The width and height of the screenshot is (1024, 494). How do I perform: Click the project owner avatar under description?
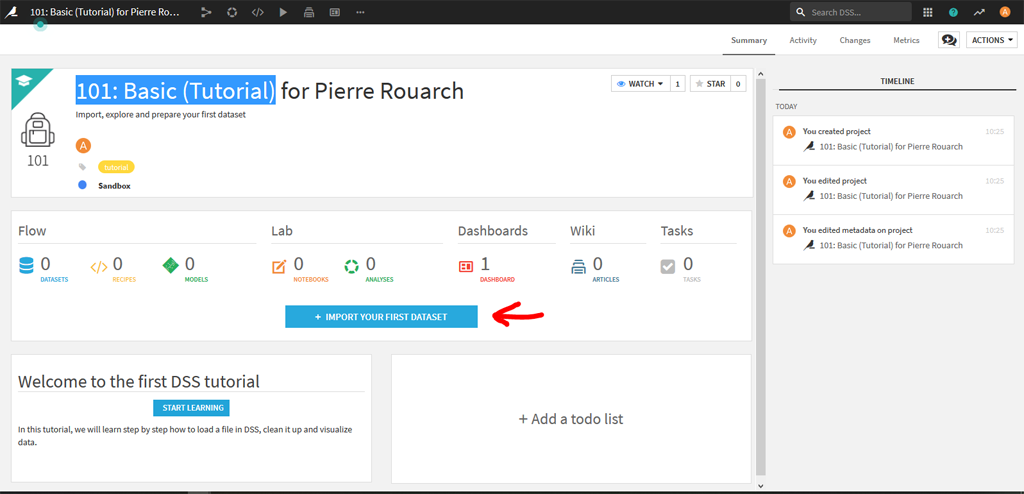(x=83, y=146)
